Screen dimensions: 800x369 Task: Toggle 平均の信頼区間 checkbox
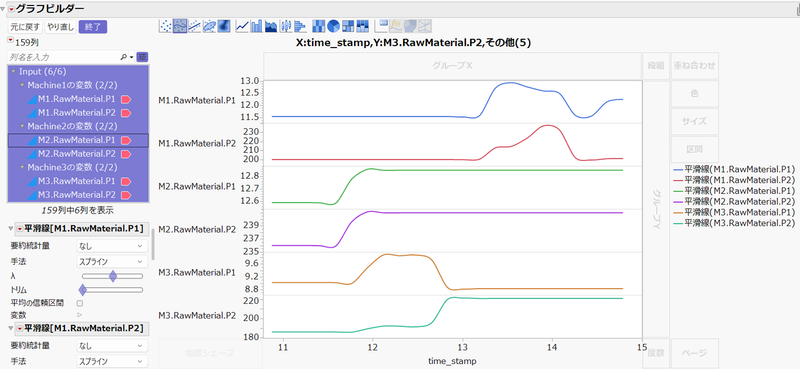pyautogui.click(x=80, y=303)
